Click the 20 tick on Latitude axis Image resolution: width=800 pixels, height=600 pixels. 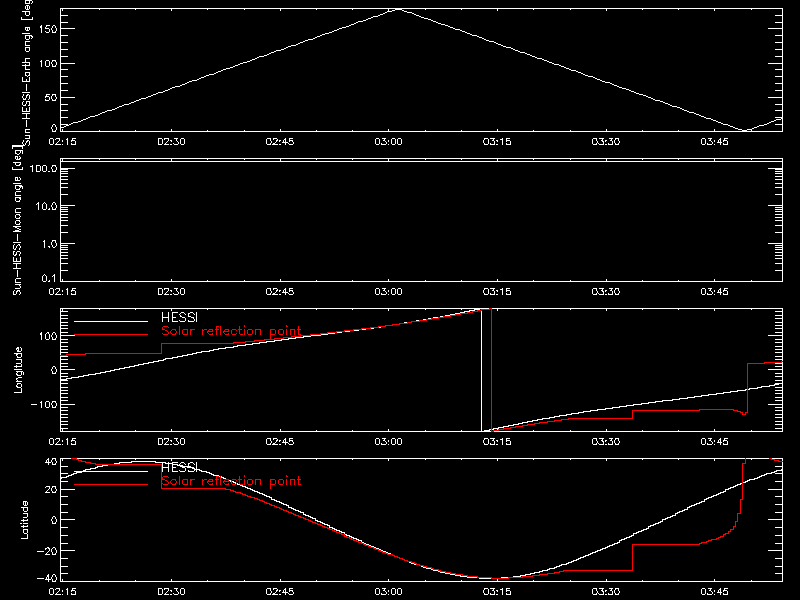tap(51, 490)
